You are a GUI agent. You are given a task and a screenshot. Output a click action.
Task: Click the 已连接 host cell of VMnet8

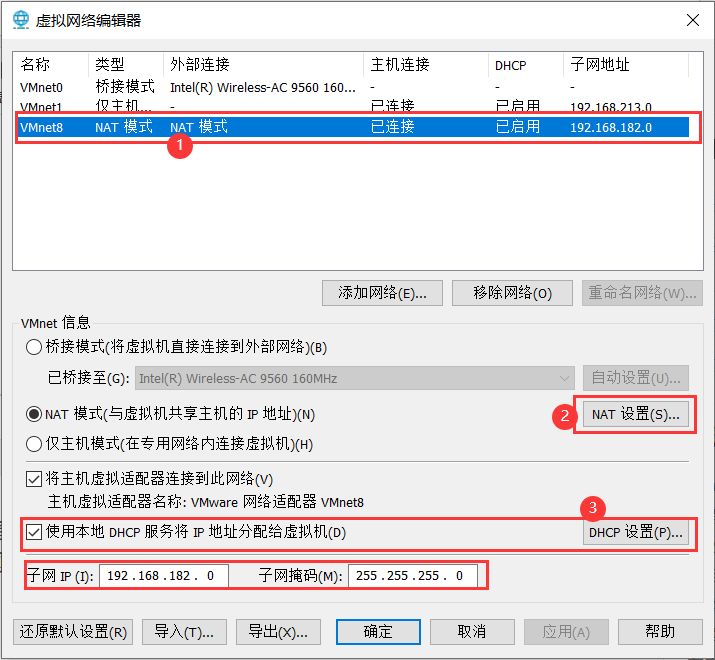tap(393, 126)
